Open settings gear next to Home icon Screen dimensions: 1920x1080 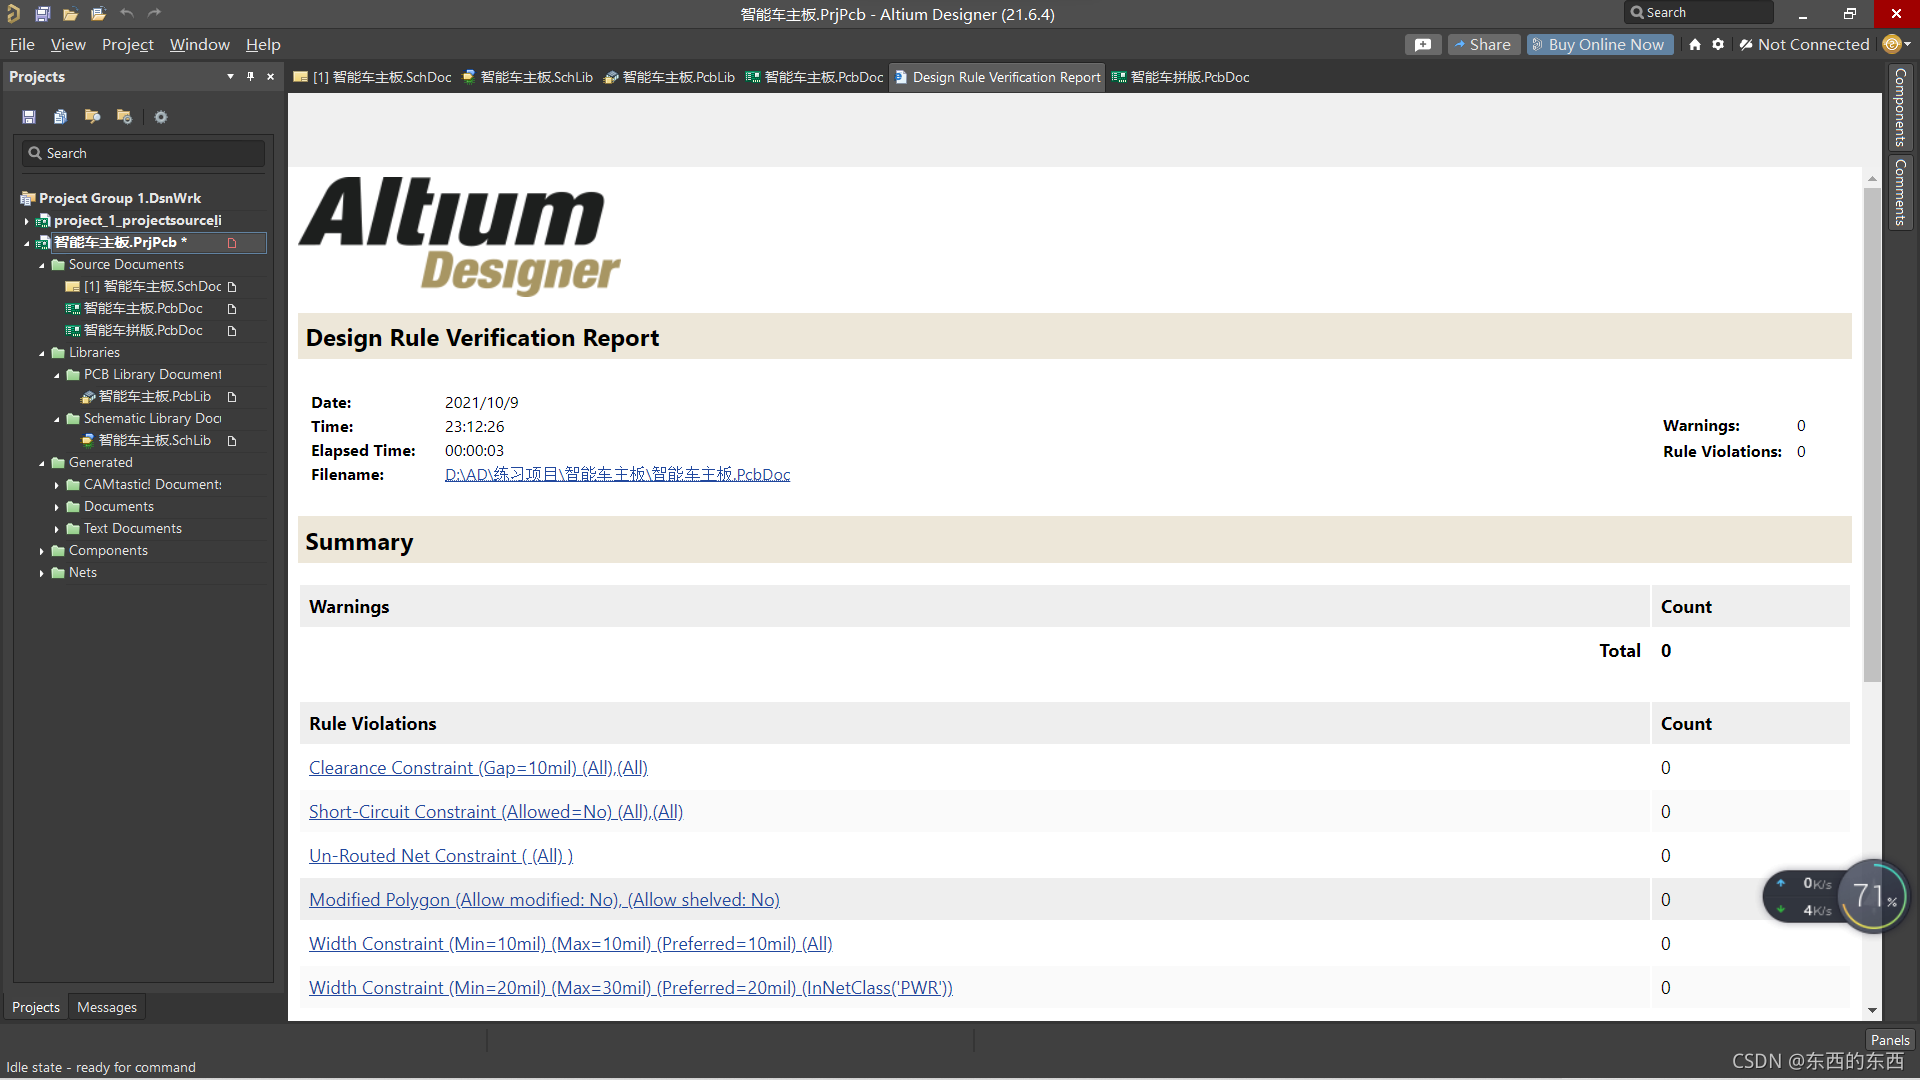(x=1718, y=44)
